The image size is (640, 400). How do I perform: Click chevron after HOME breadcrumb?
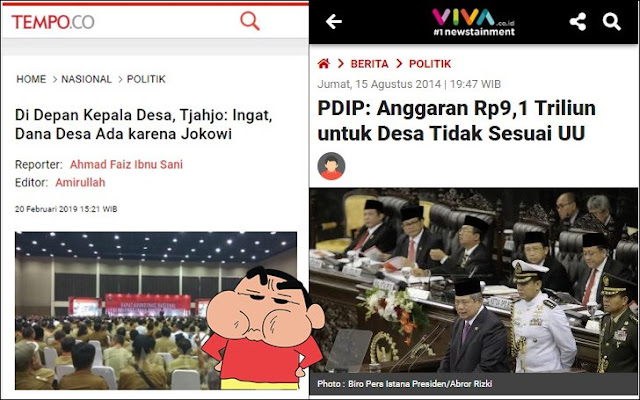pos(54,80)
